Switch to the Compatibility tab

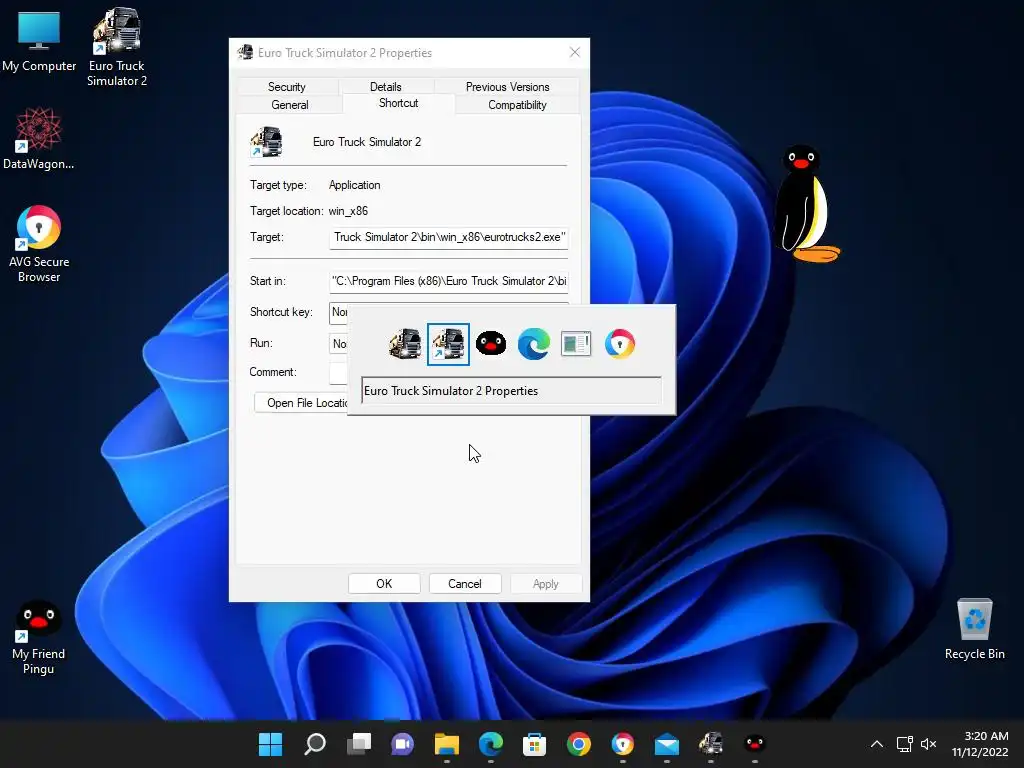pos(517,104)
